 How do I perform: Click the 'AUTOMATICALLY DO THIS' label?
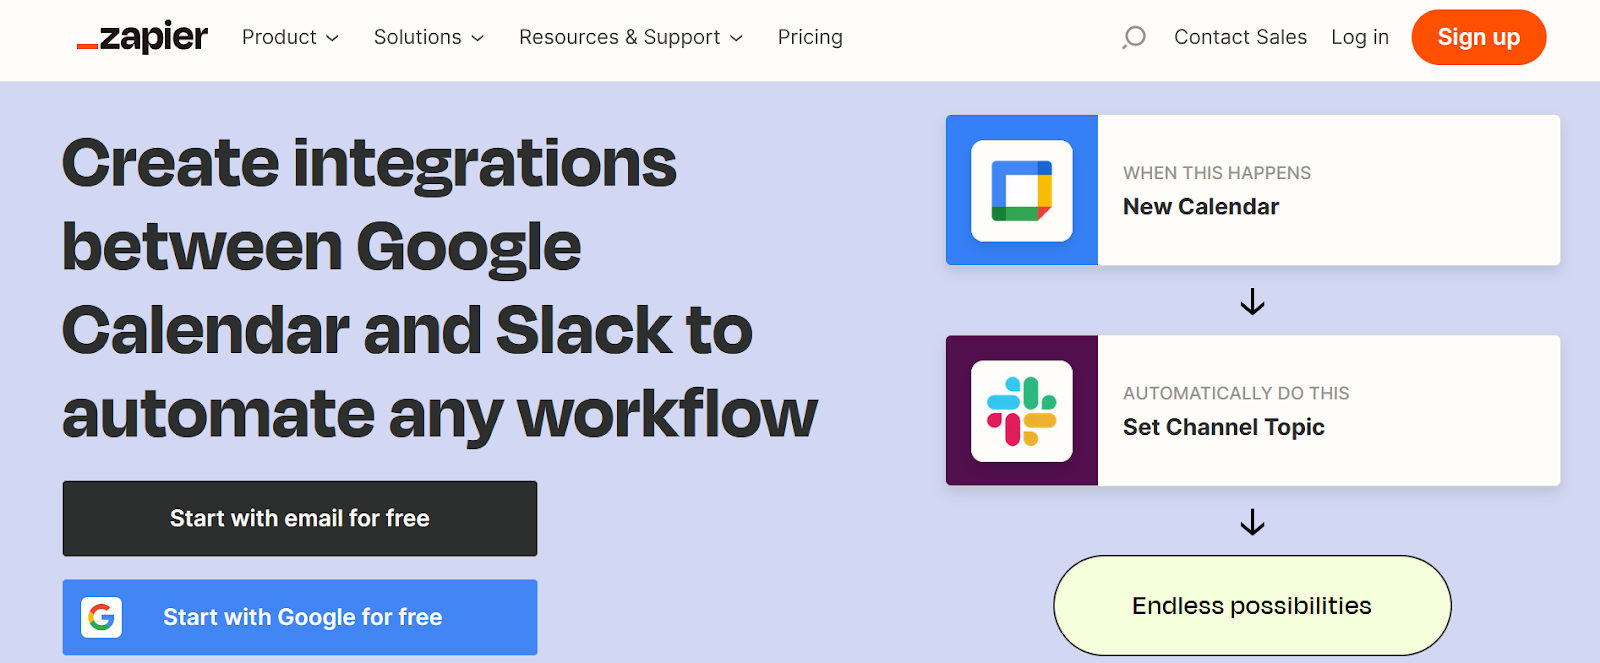tap(1236, 393)
